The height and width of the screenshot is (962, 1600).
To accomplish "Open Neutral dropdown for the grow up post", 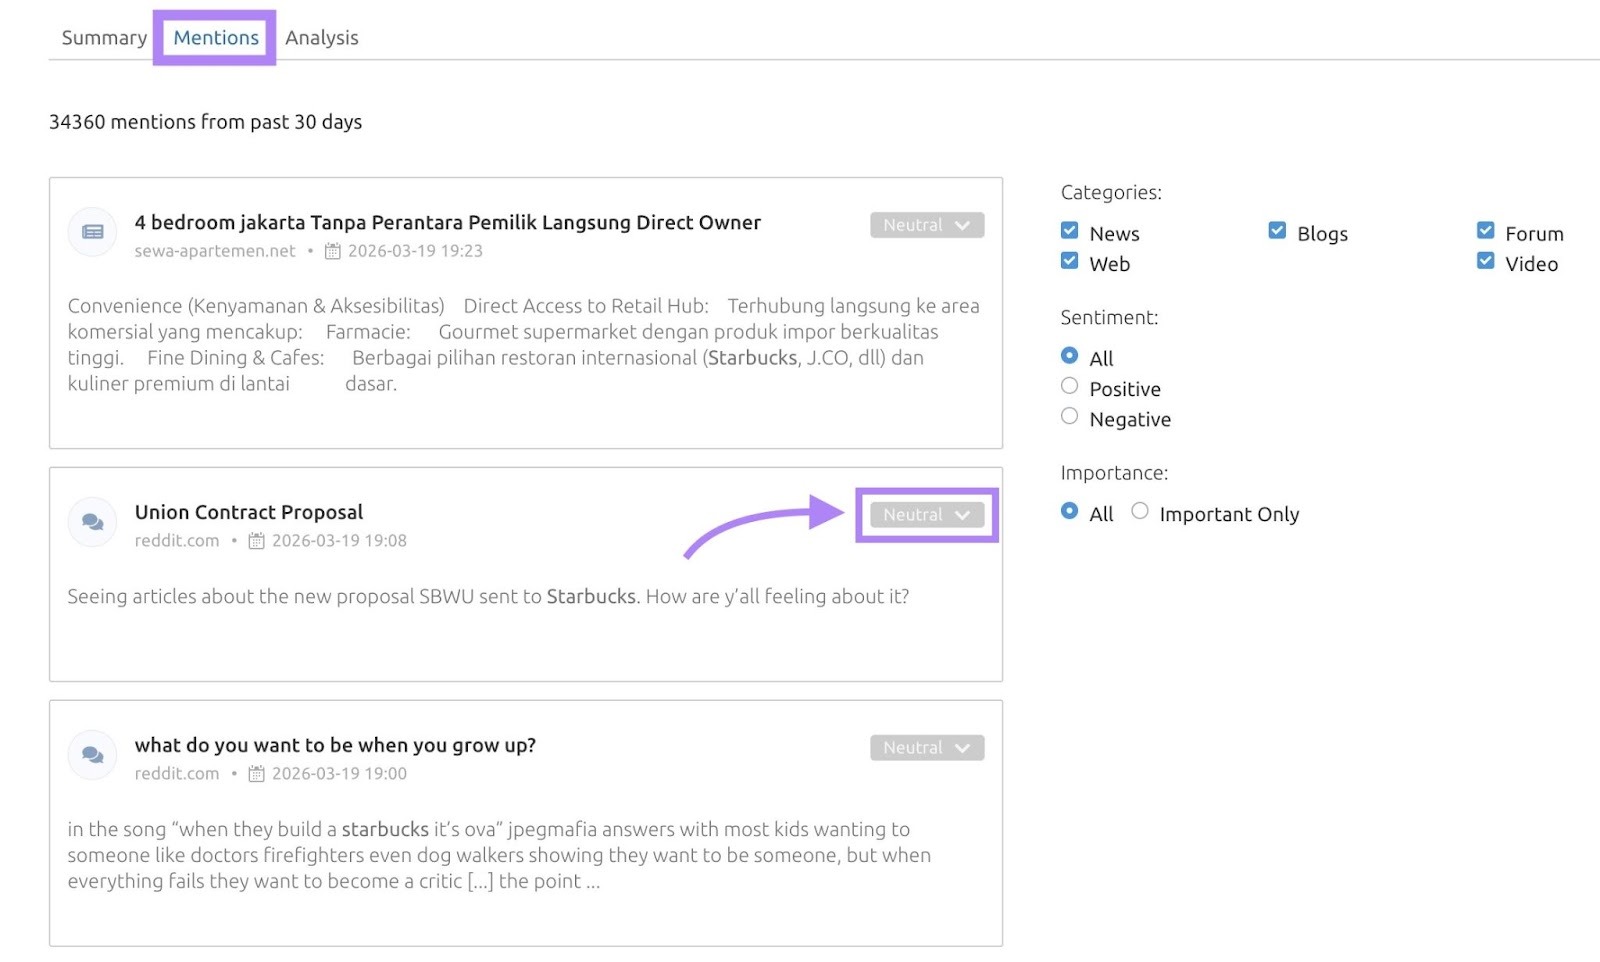I will 927,748.
